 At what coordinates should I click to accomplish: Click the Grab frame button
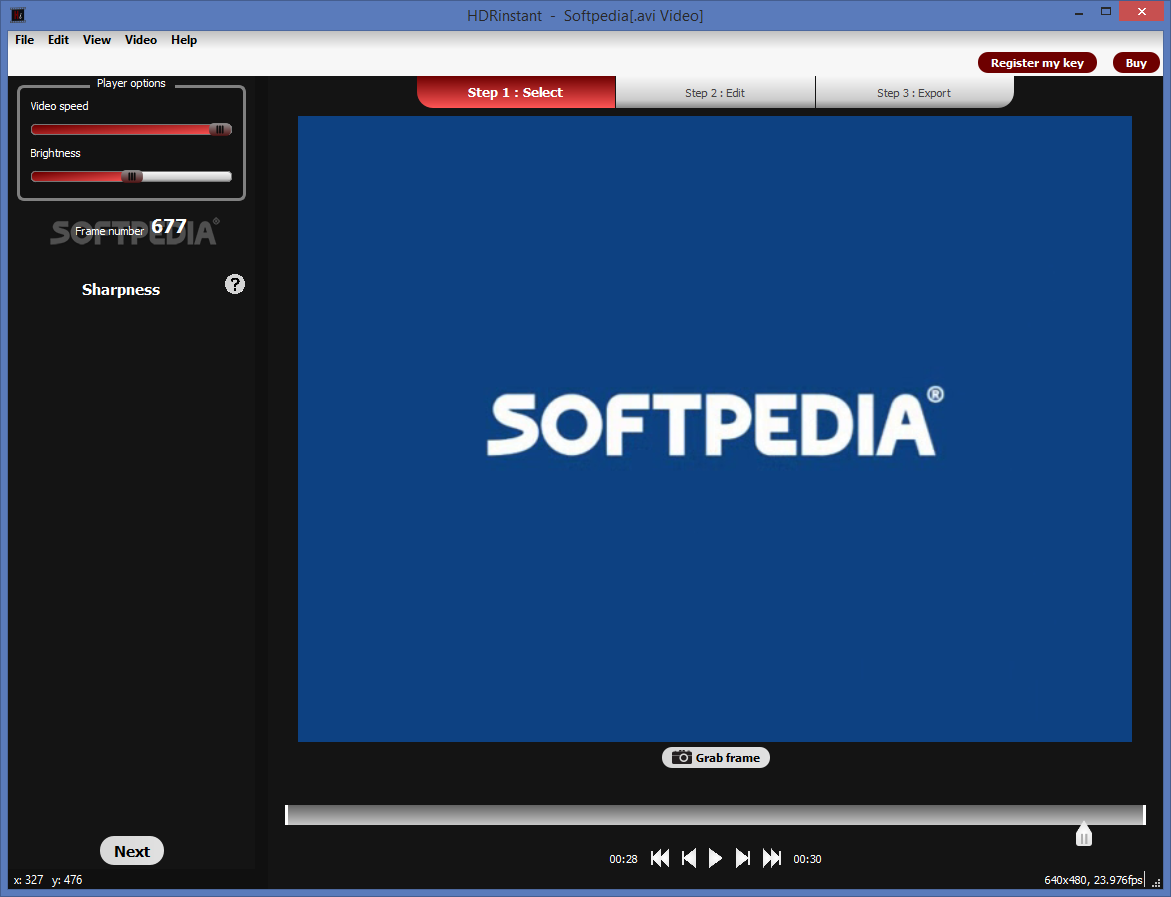pos(715,757)
